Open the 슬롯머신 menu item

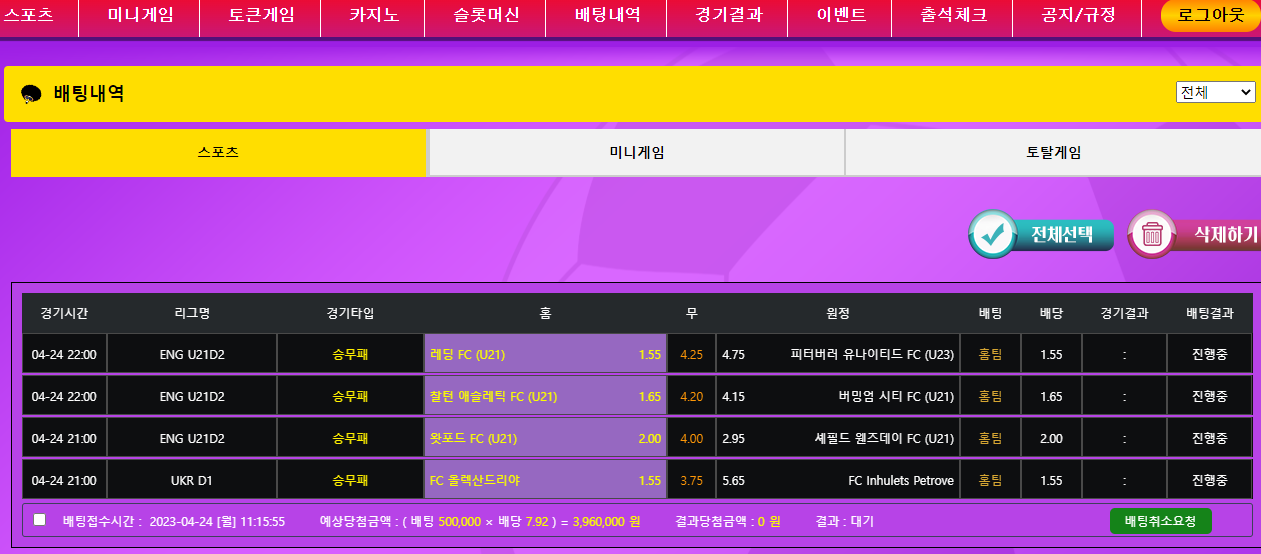486,16
